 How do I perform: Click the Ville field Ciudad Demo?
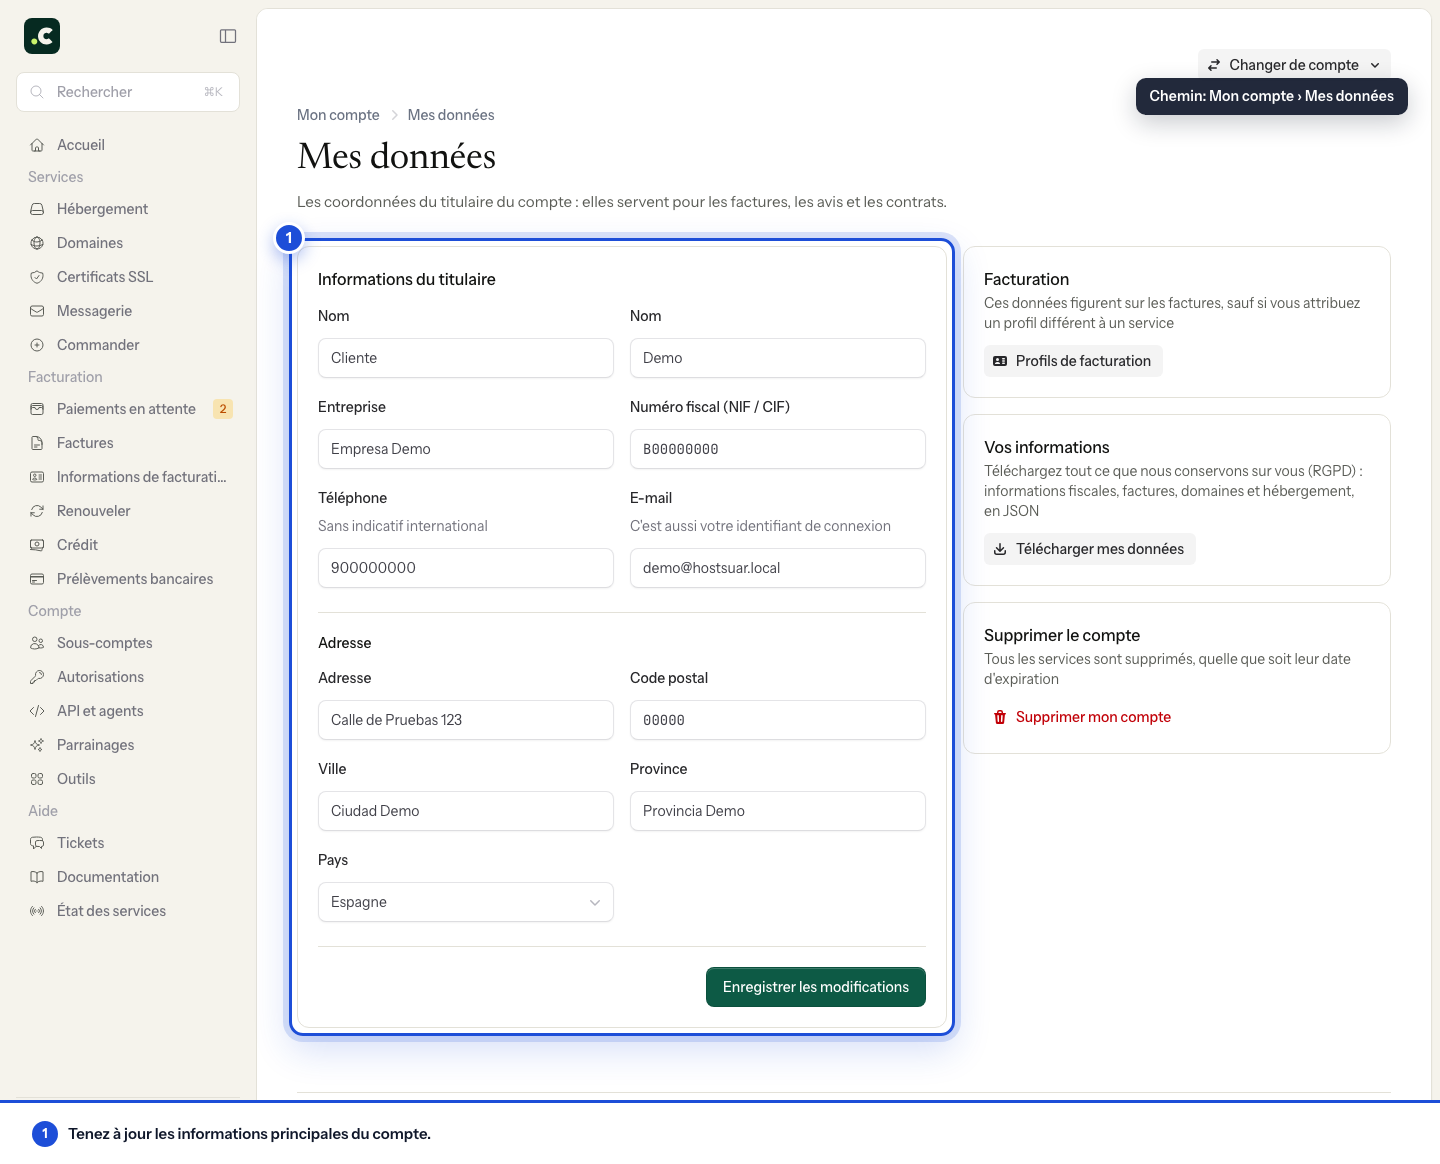pos(466,811)
